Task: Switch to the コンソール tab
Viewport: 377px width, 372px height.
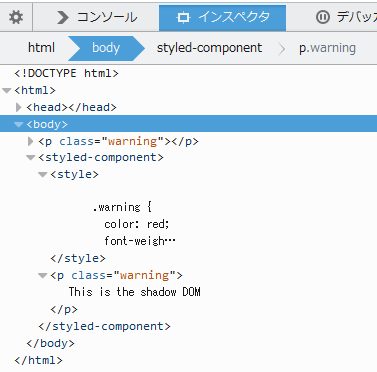Action: point(97,17)
